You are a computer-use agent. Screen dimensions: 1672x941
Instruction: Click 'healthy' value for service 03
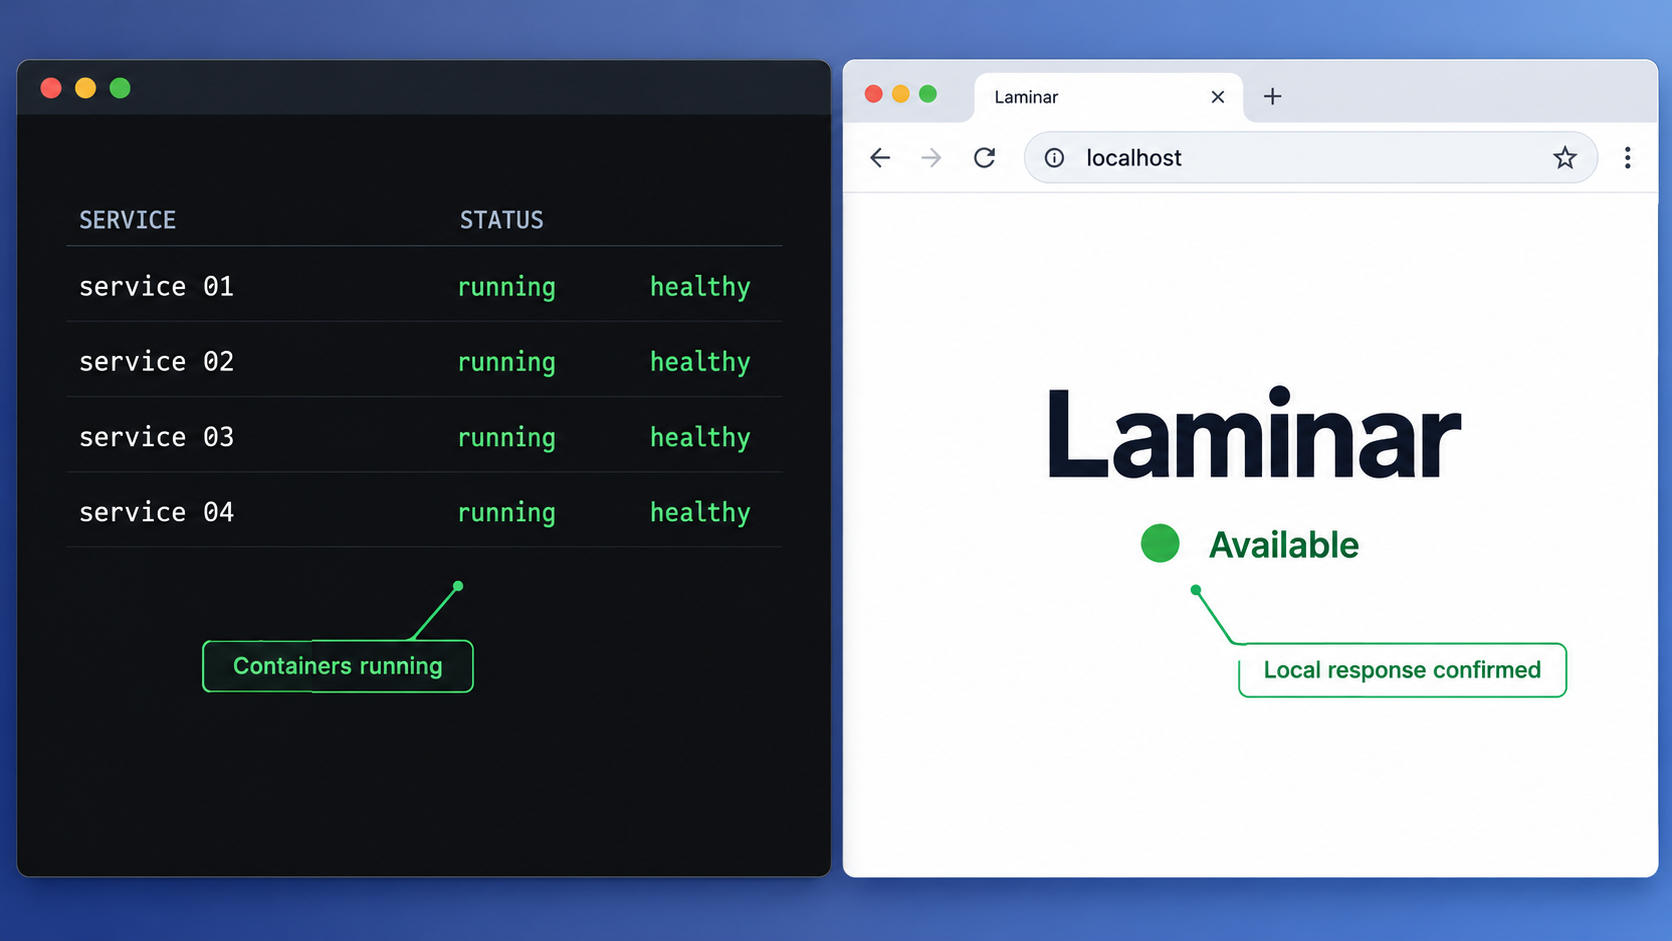click(700, 438)
